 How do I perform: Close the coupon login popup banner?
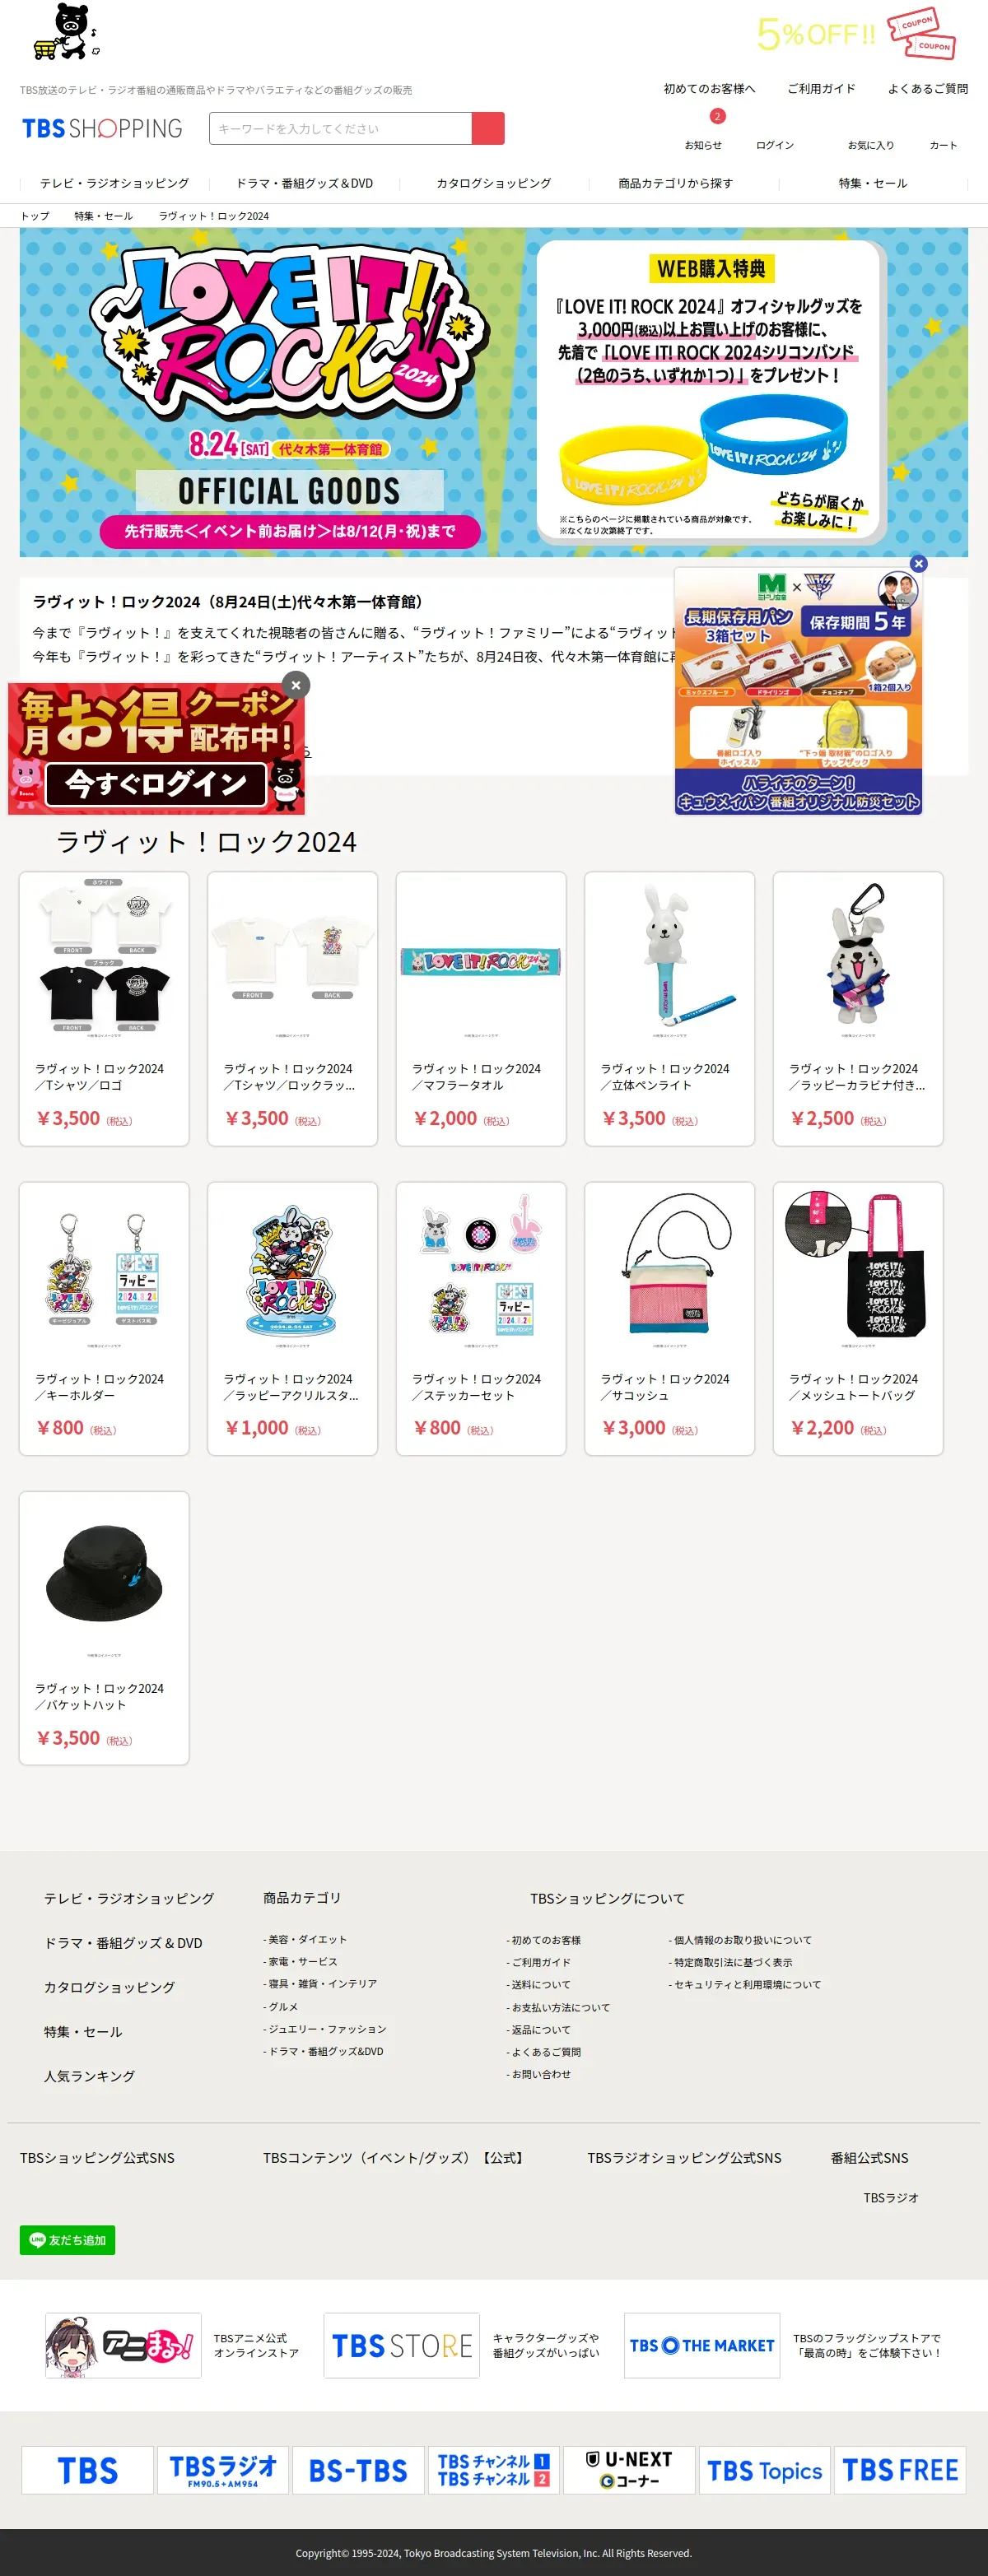(296, 685)
